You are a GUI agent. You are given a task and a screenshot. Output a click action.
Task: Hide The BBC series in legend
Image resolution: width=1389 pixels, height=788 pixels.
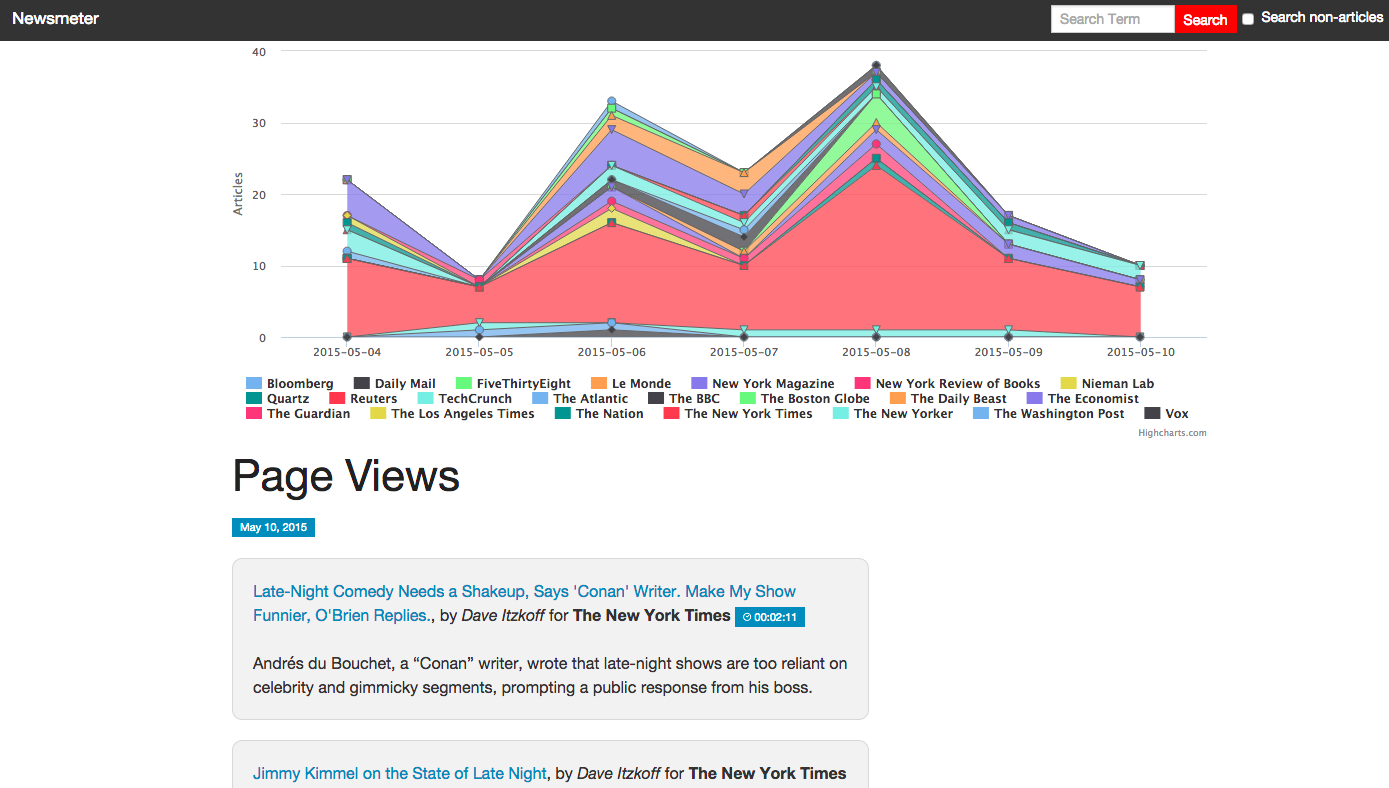pos(683,399)
